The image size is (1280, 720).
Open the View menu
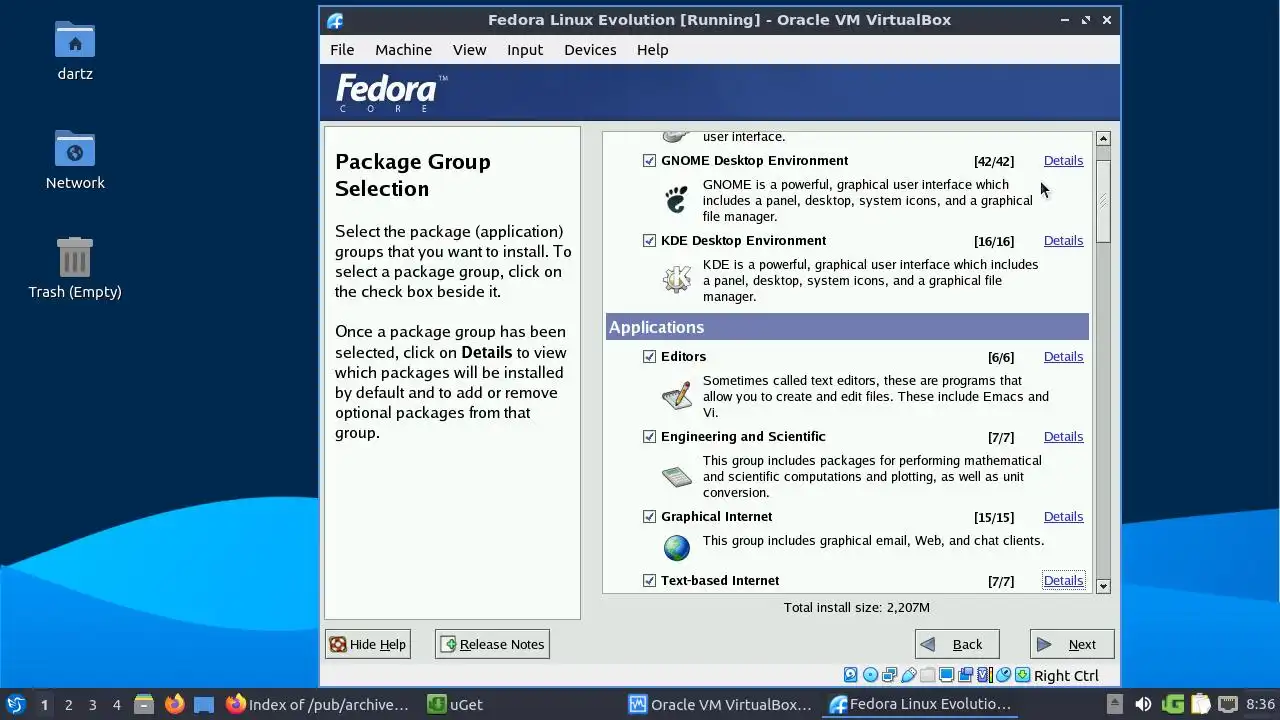point(469,49)
